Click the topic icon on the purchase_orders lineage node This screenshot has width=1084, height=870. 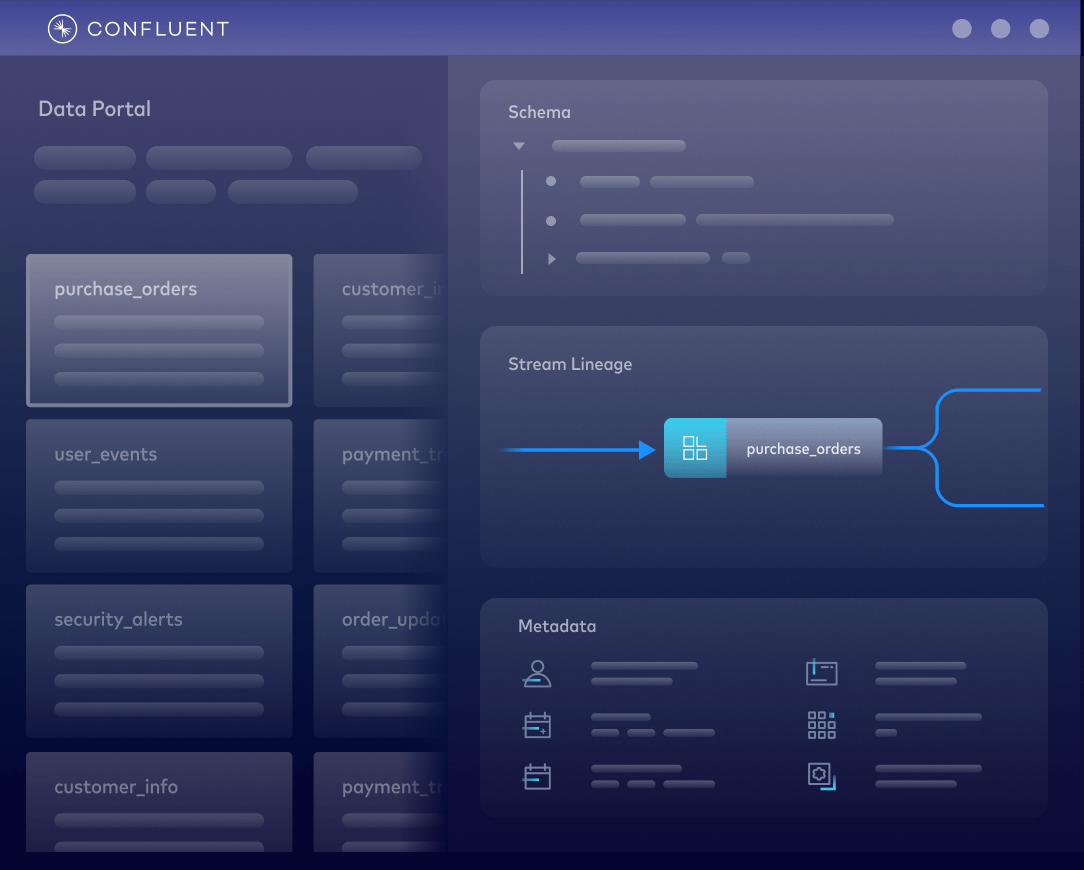click(695, 448)
